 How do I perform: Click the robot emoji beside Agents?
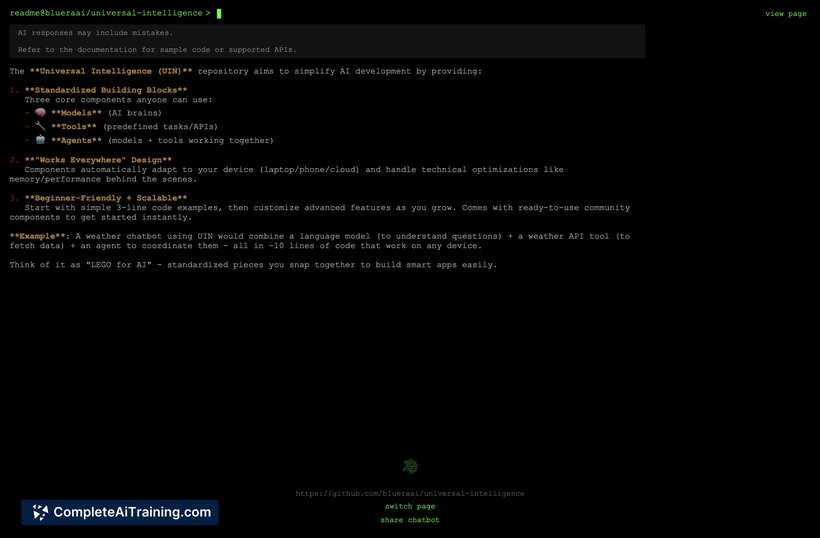coord(40,140)
